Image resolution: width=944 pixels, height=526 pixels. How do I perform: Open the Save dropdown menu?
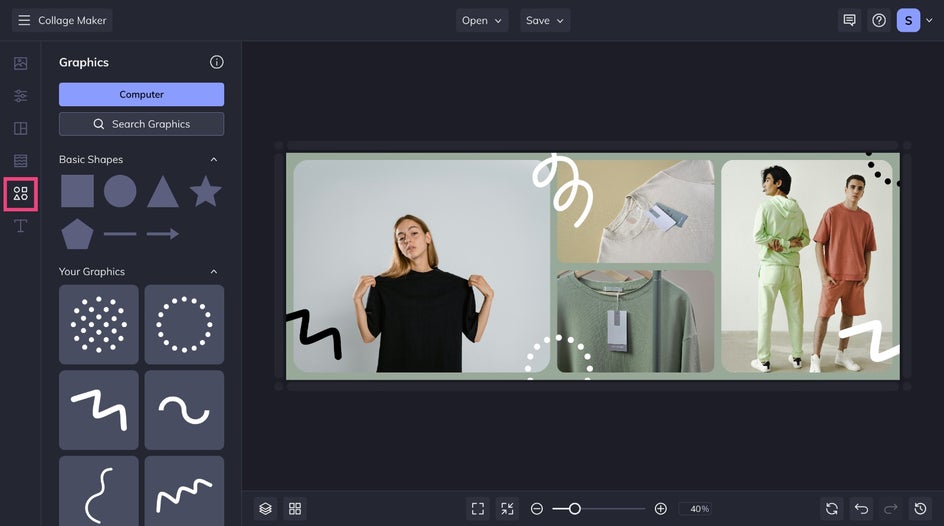tap(545, 20)
